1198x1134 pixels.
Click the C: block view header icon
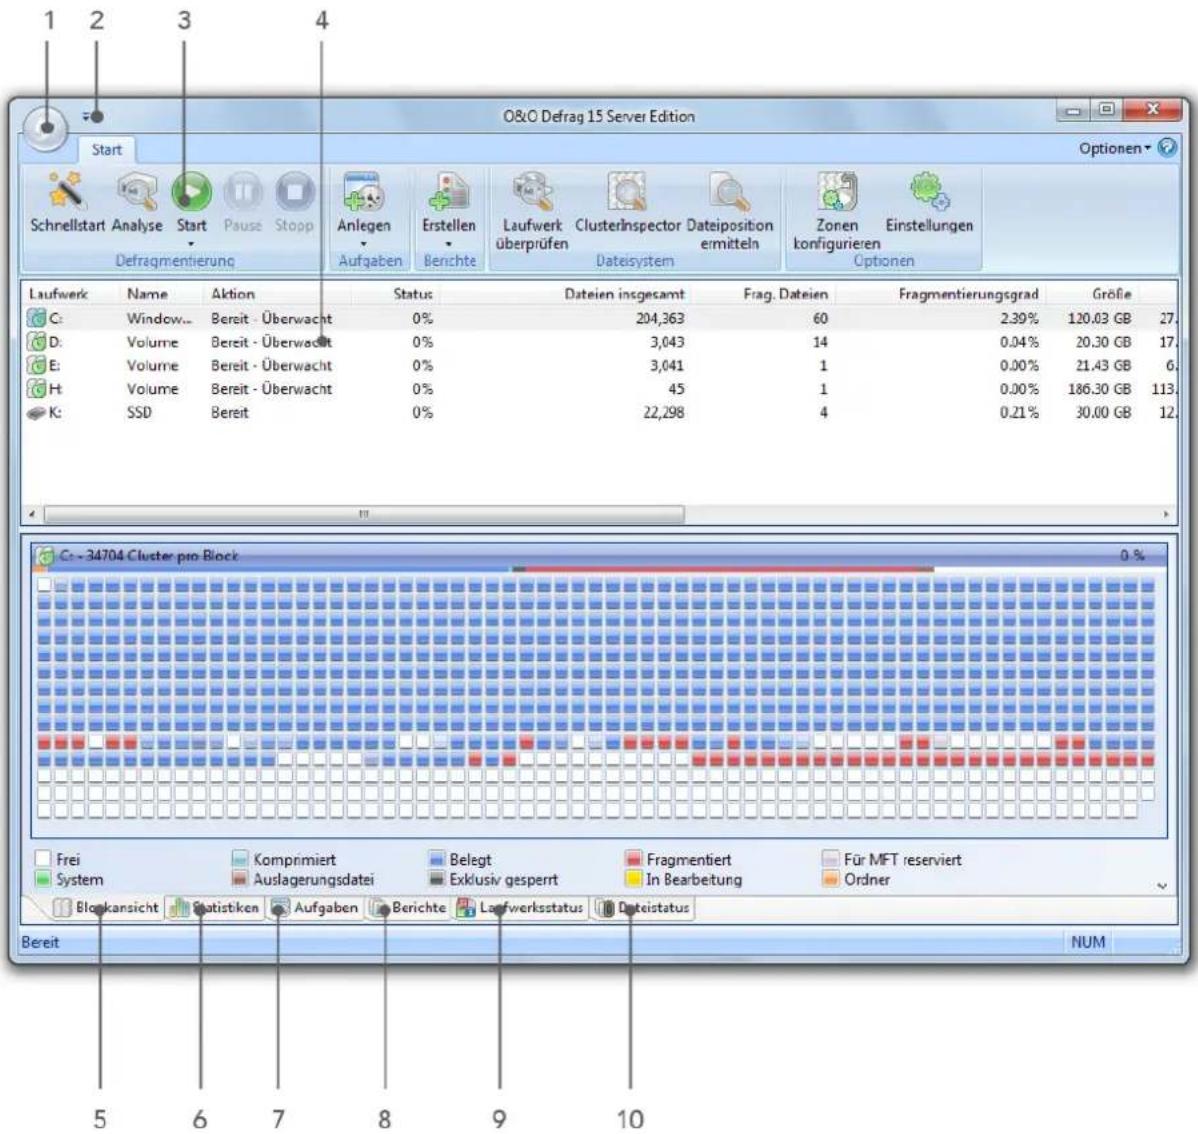coord(45,556)
